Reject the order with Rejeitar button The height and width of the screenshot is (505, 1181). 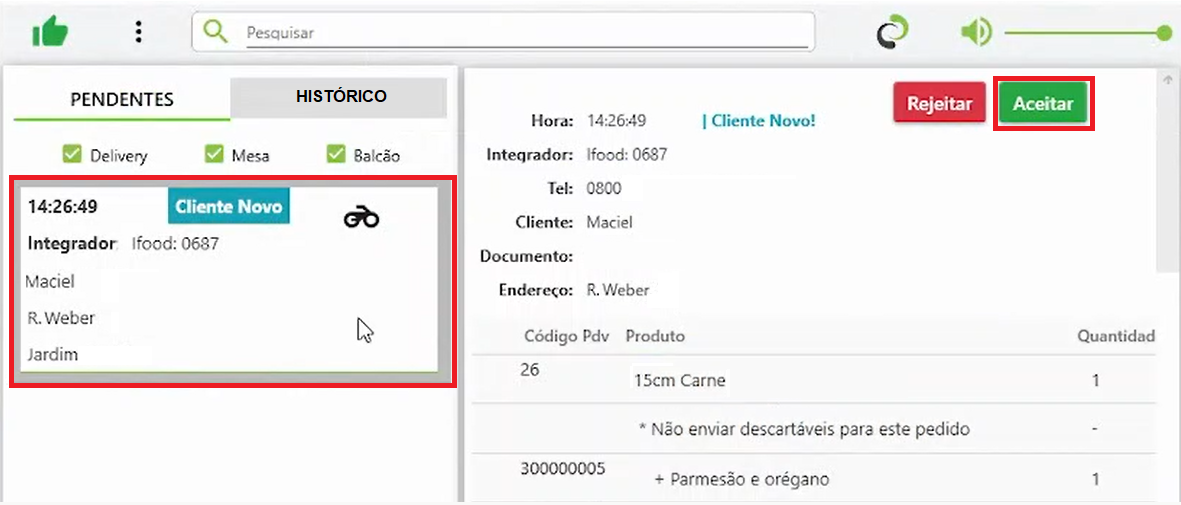pyautogui.click(x=939, y=103)
